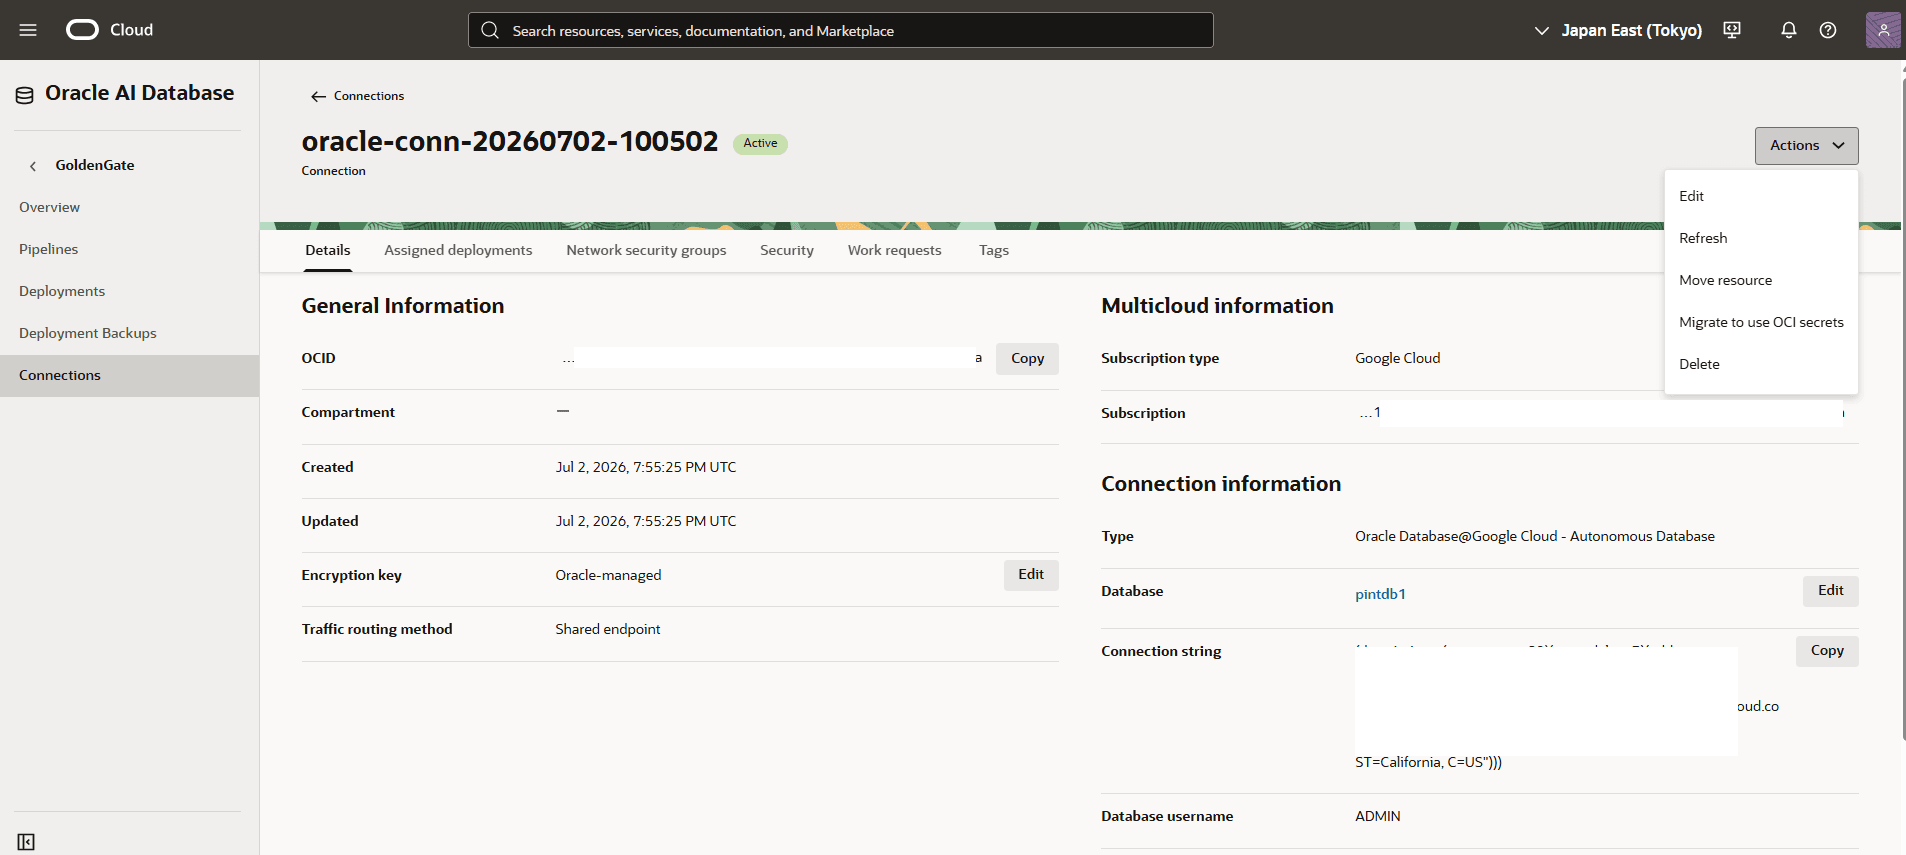The height and width of the screenshot is (855, 1906).
Task: Click the Shared endpoint routing value
Action: click(x=608, y=630)
